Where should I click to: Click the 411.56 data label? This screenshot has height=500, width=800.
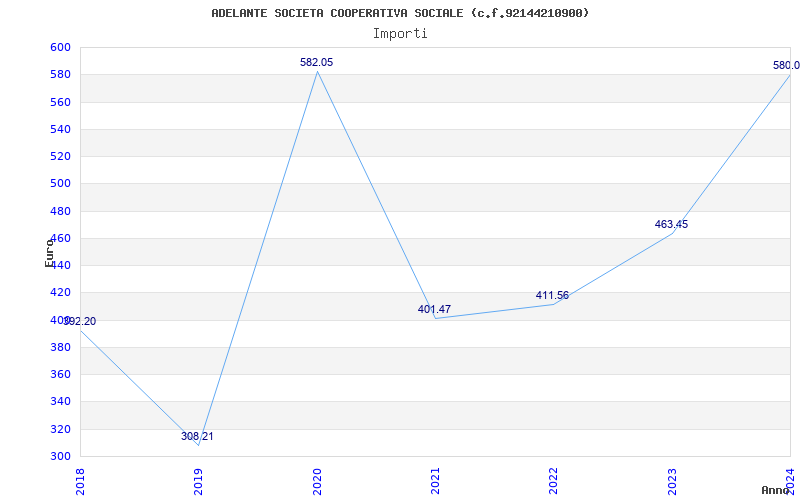552,295
